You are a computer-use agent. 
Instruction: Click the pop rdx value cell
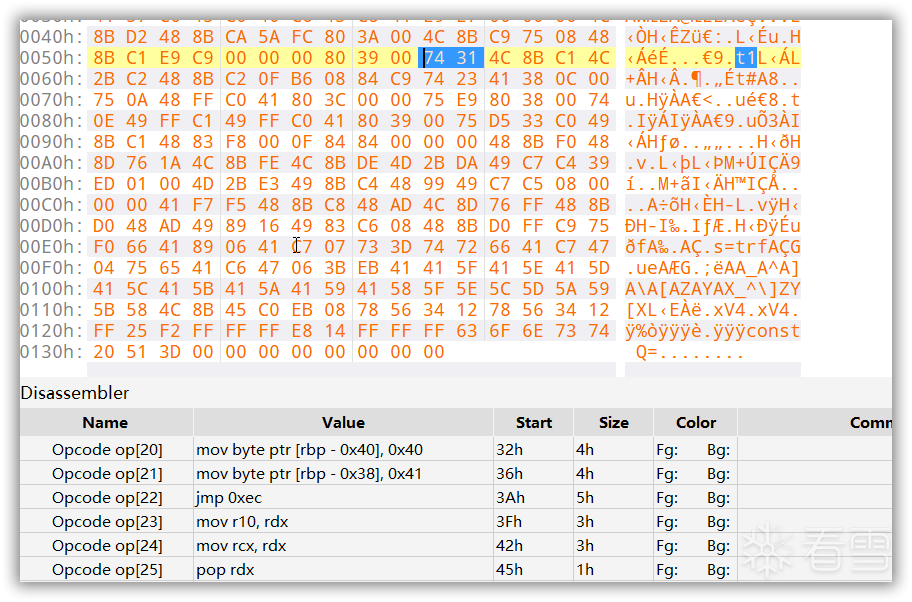225,570
